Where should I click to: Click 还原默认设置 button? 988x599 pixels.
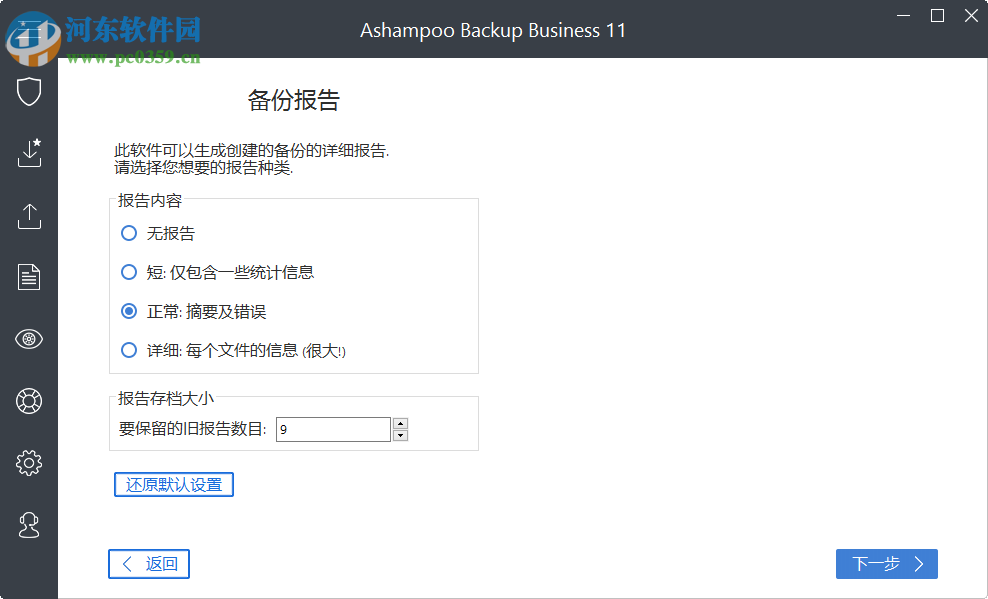click(x=173, y=484)
